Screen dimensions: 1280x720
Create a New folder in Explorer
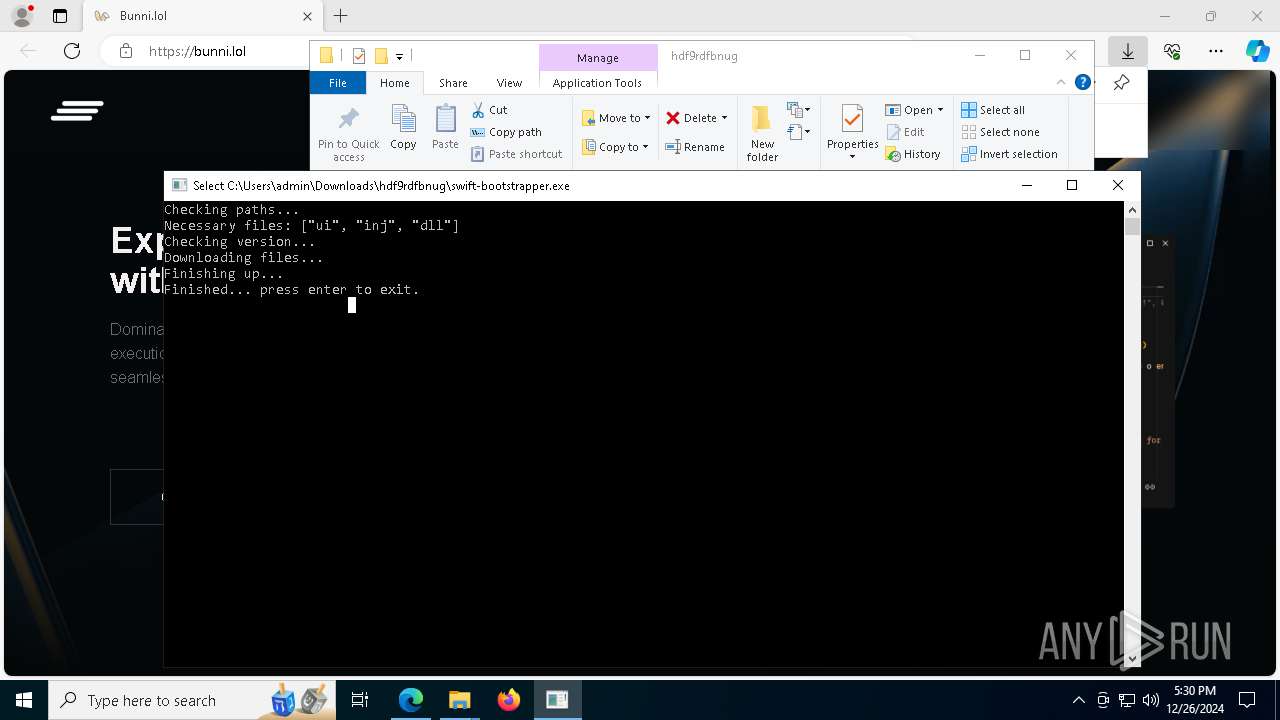(x=762, y=133)
